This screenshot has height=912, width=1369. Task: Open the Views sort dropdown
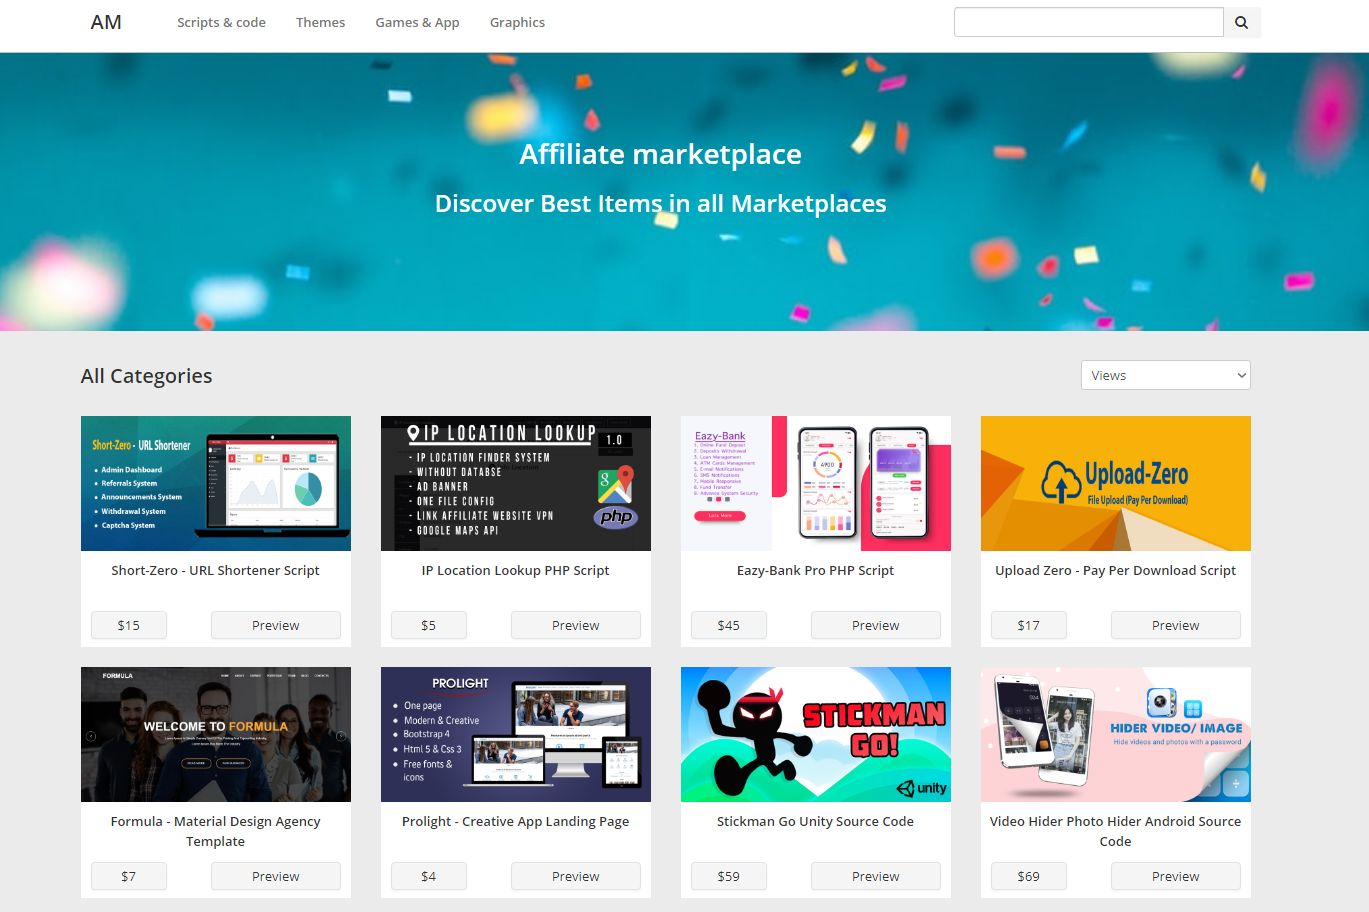(x=1165, y=375)
